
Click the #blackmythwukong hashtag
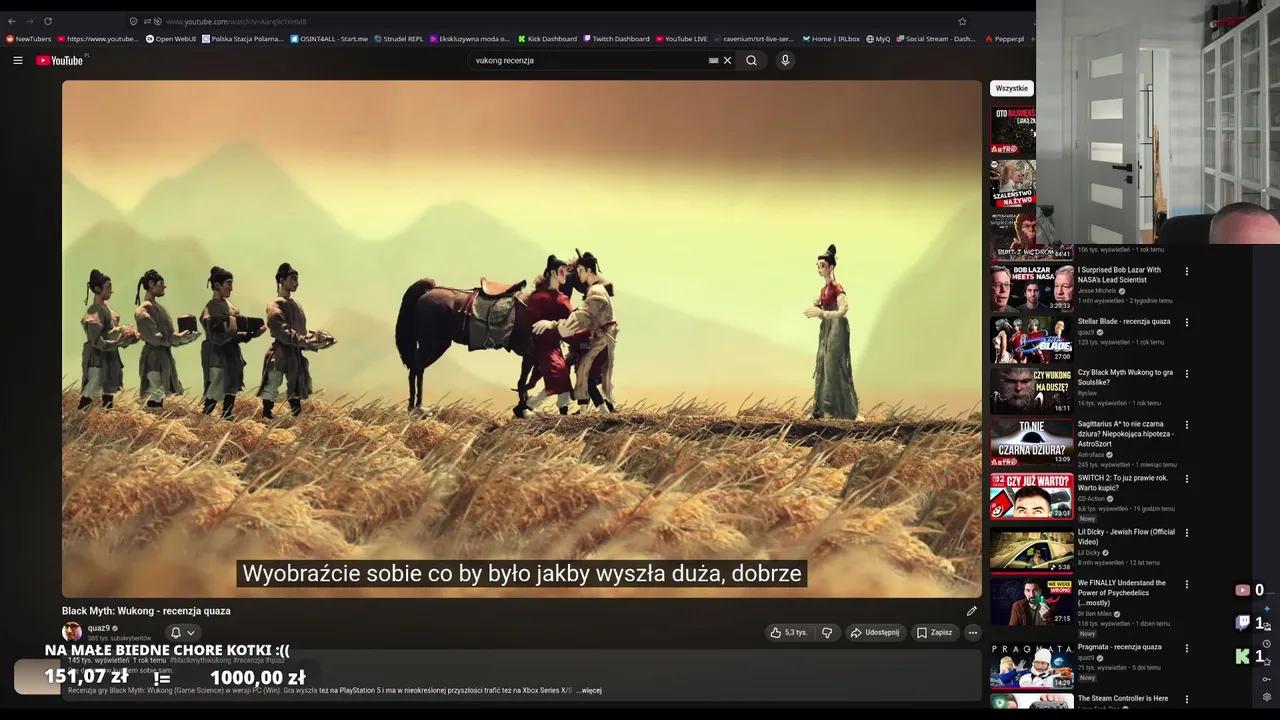coord(200,660)
